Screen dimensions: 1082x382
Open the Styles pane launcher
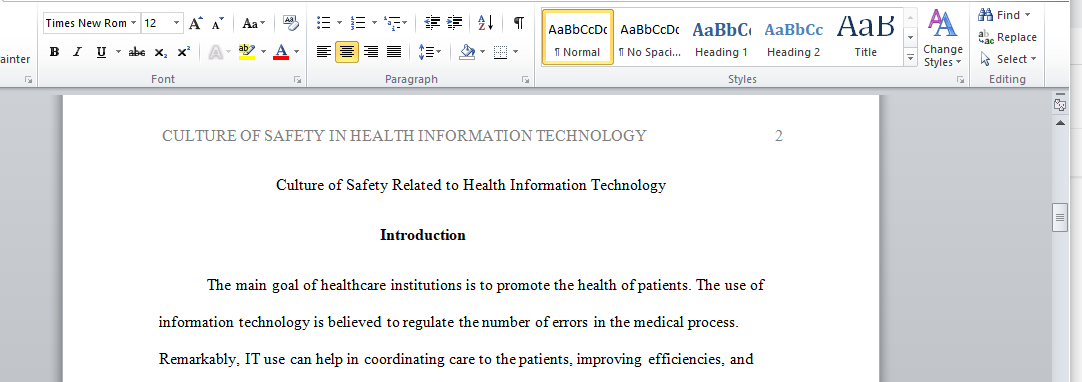pyautogui.click(x=961, y=80)
